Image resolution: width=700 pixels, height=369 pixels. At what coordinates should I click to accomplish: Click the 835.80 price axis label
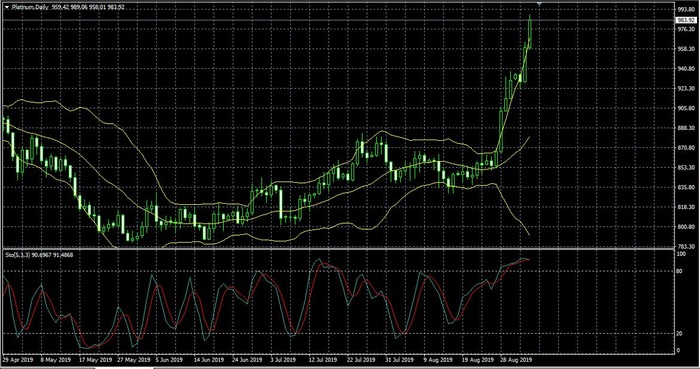[687, 187]
